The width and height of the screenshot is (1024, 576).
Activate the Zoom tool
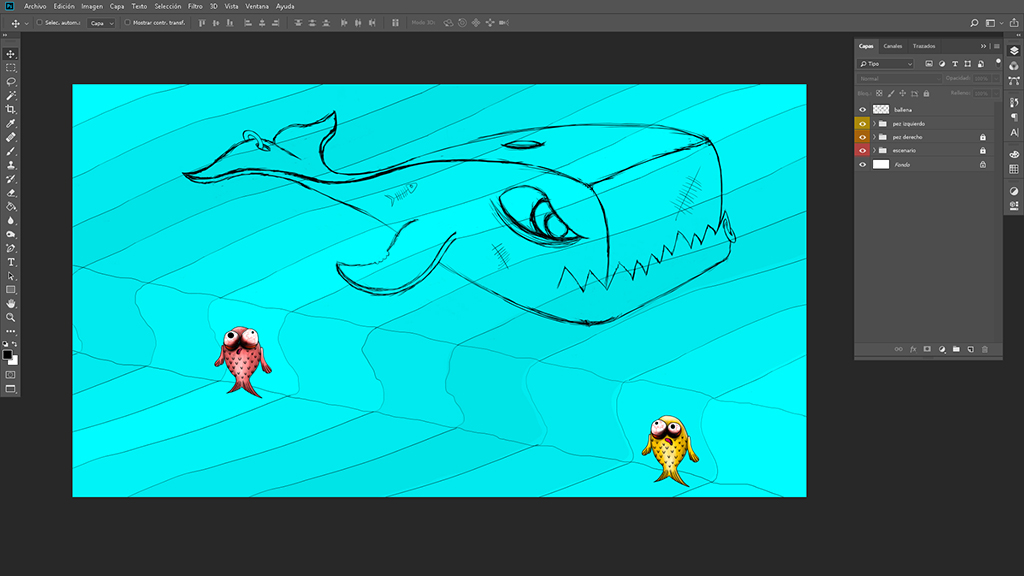(x=11, y=317)
